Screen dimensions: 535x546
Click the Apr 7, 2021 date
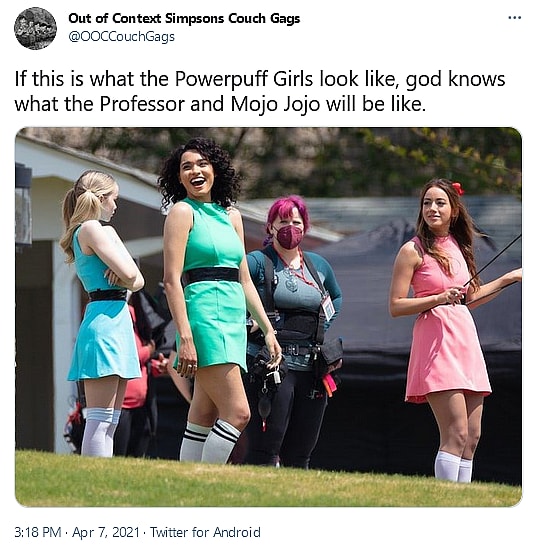(106, 532)
